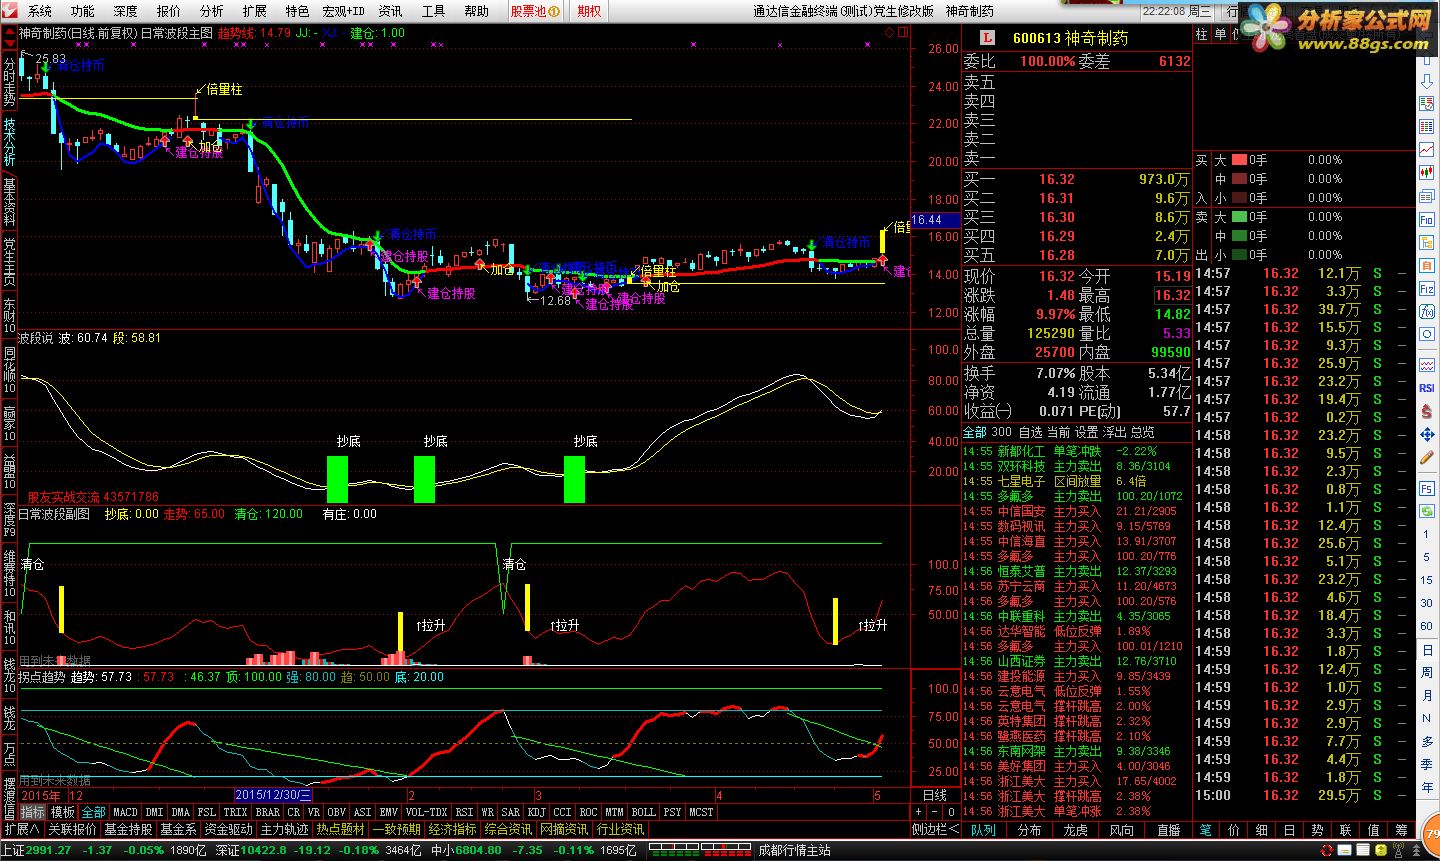1440x861 pixels.
Task: Open the F12 trading icon
Action: 1427,288
